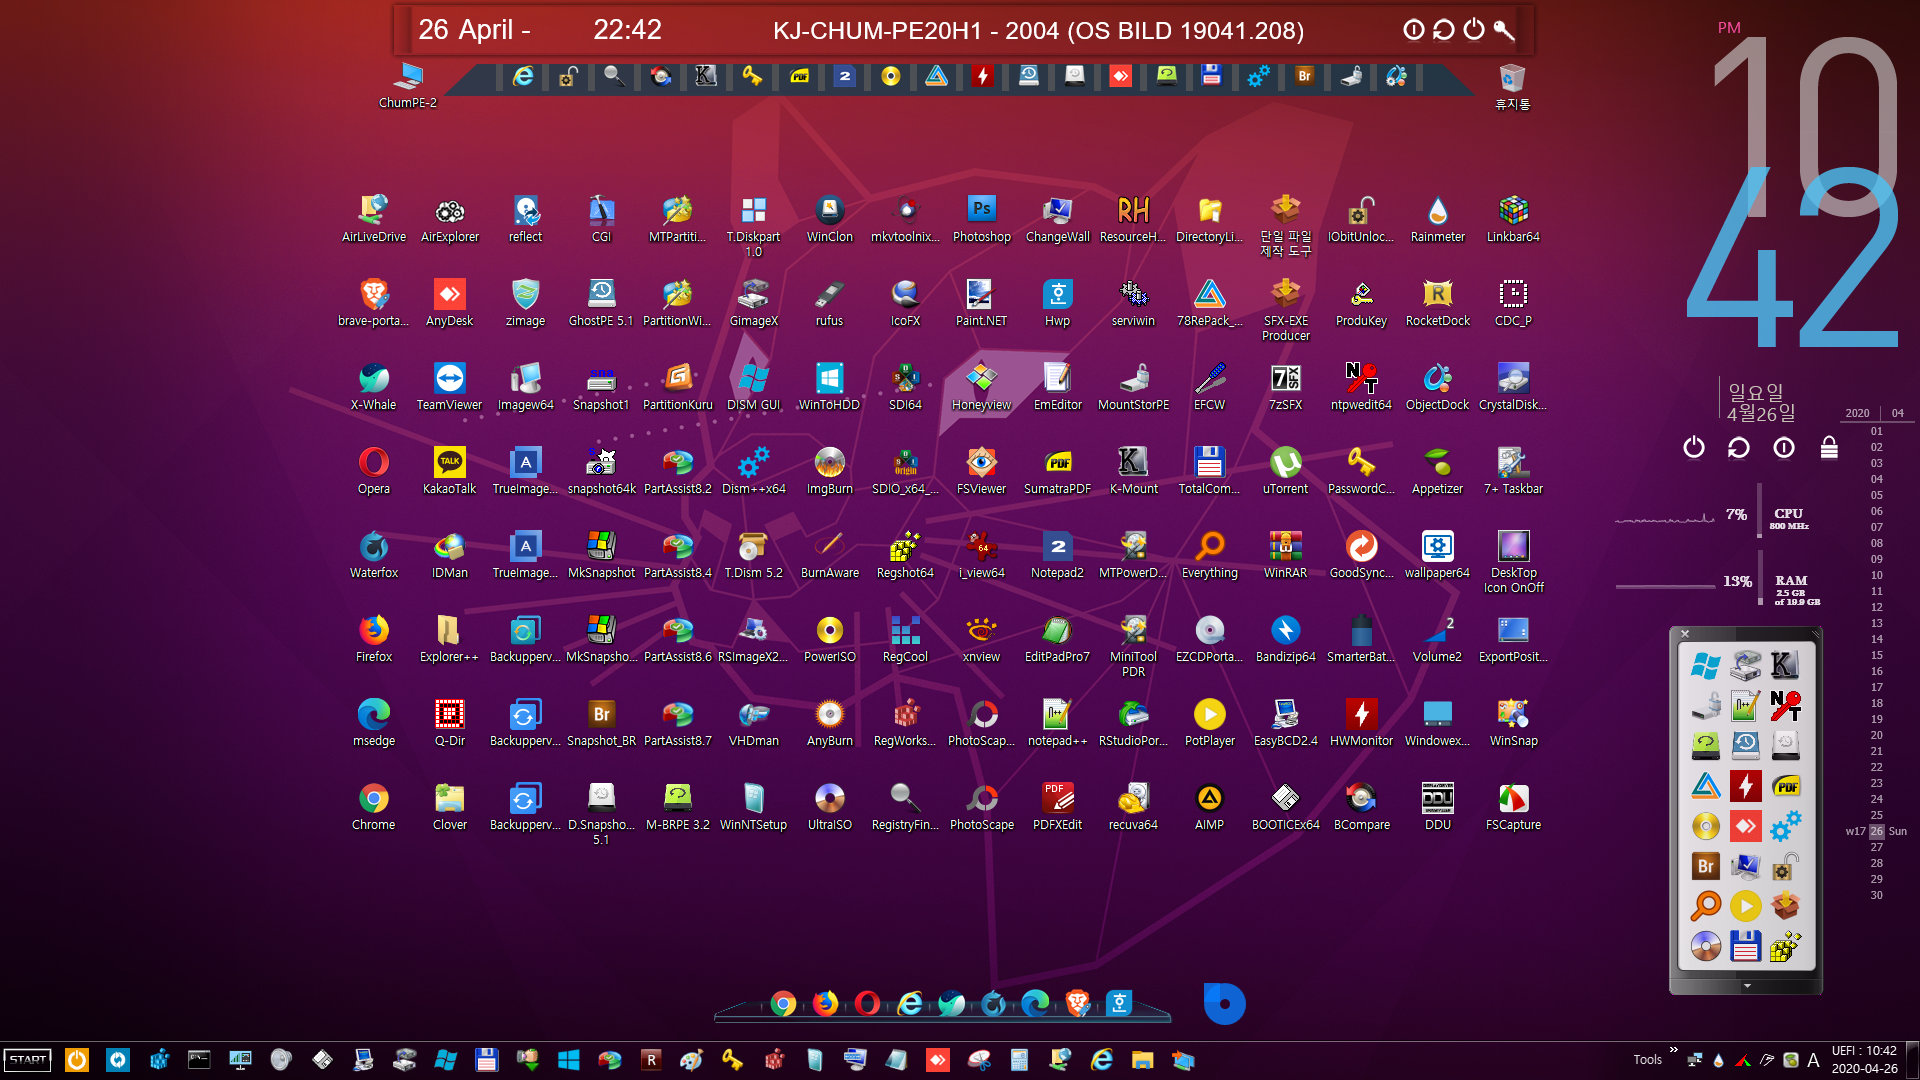Open Brave from the bottom browser dock
The width and height of the screenshot is (1920, 1080).
pyautogui.click(x=1077, y=1003)
